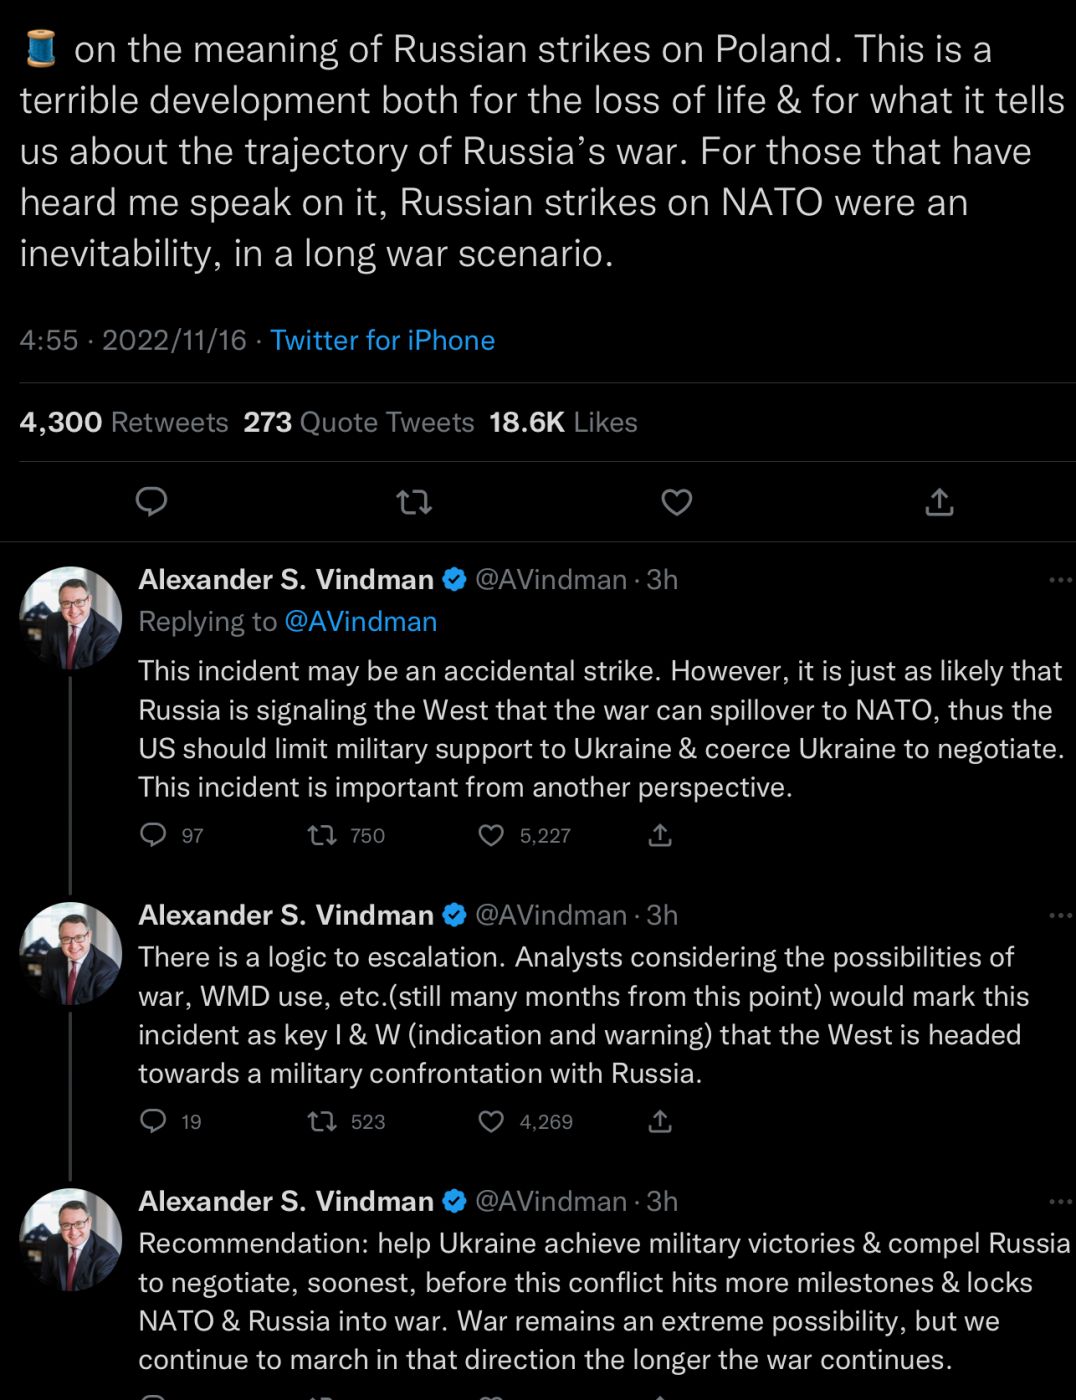This screenshot has width=1076, height=1400.
Task: Open the 273 Quote Tweets list
Action: pos(358,422)
